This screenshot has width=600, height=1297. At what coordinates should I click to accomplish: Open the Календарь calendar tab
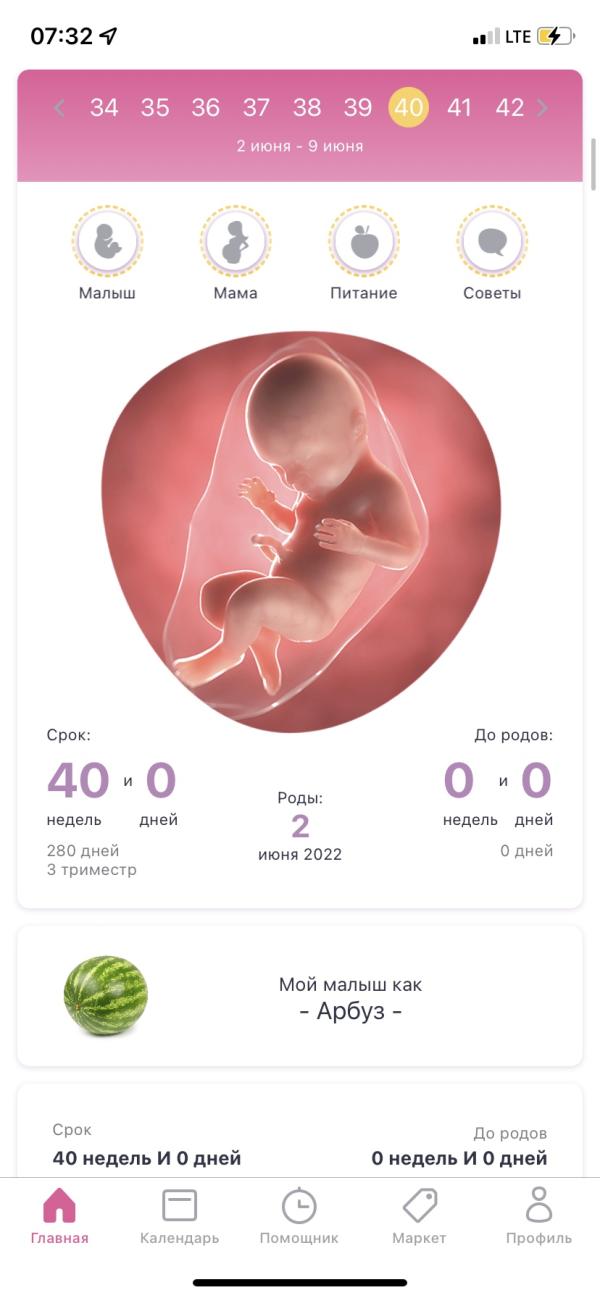180,1215
